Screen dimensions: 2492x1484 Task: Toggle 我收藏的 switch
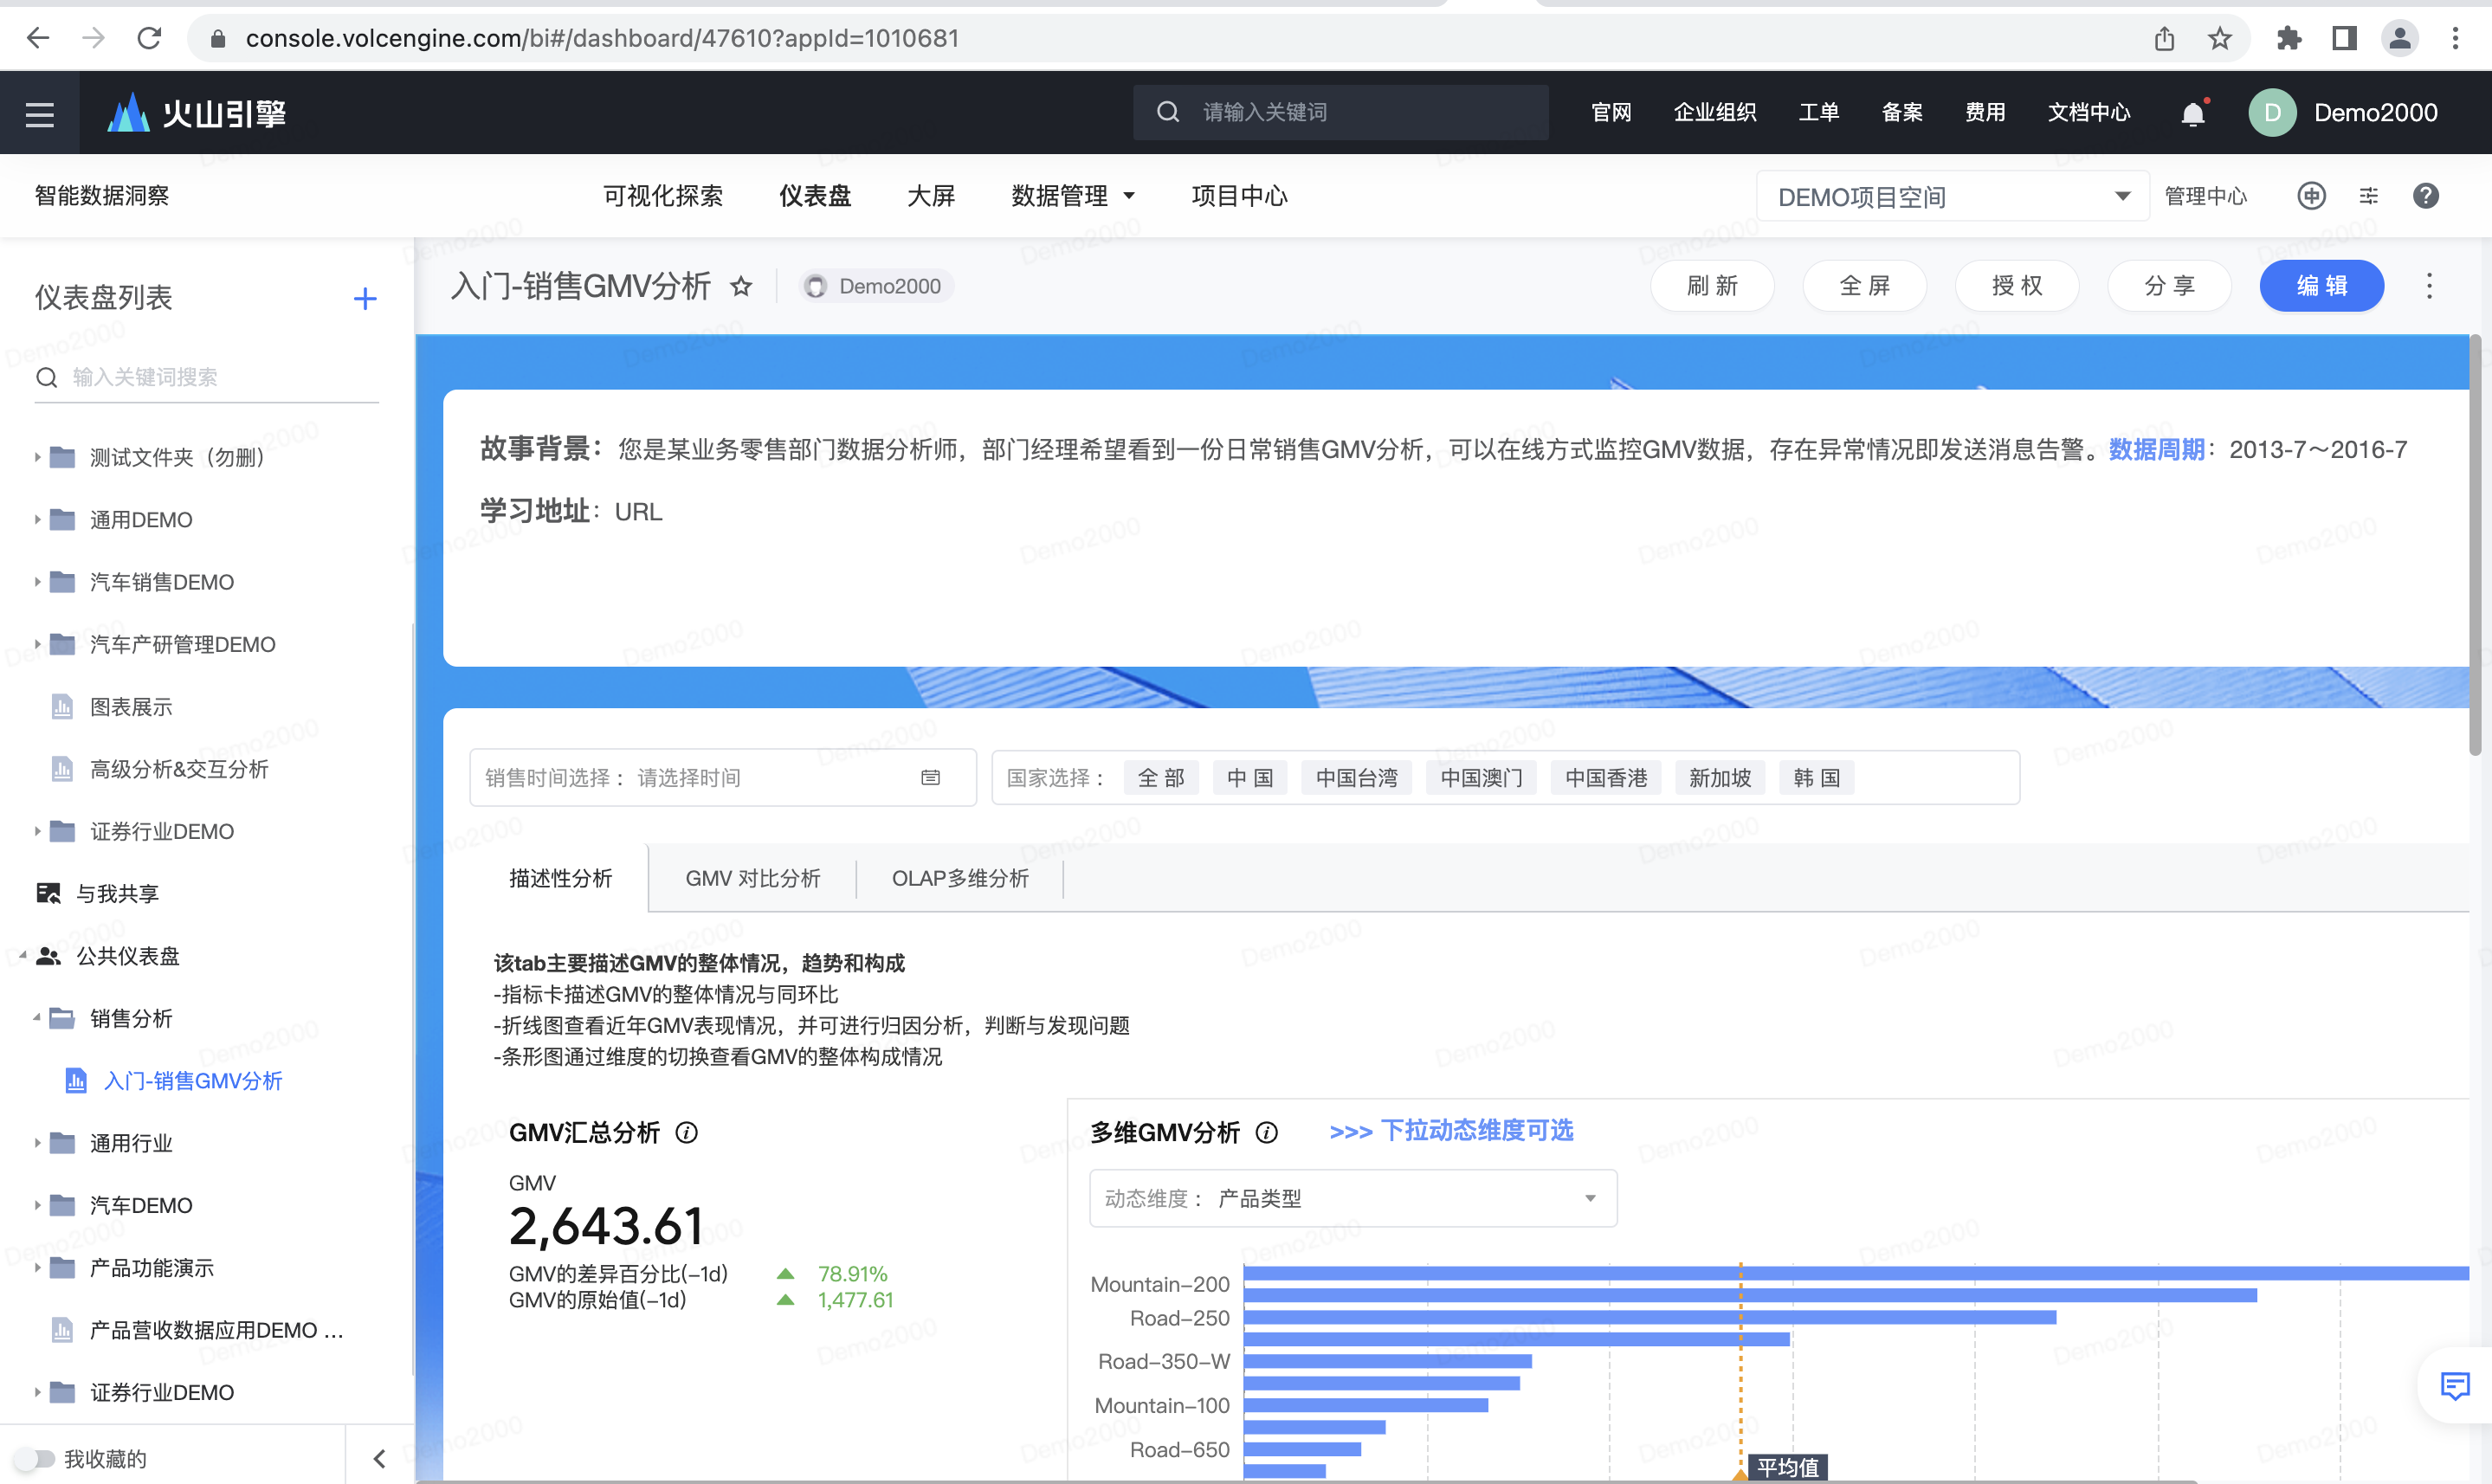pos(33,1458)
